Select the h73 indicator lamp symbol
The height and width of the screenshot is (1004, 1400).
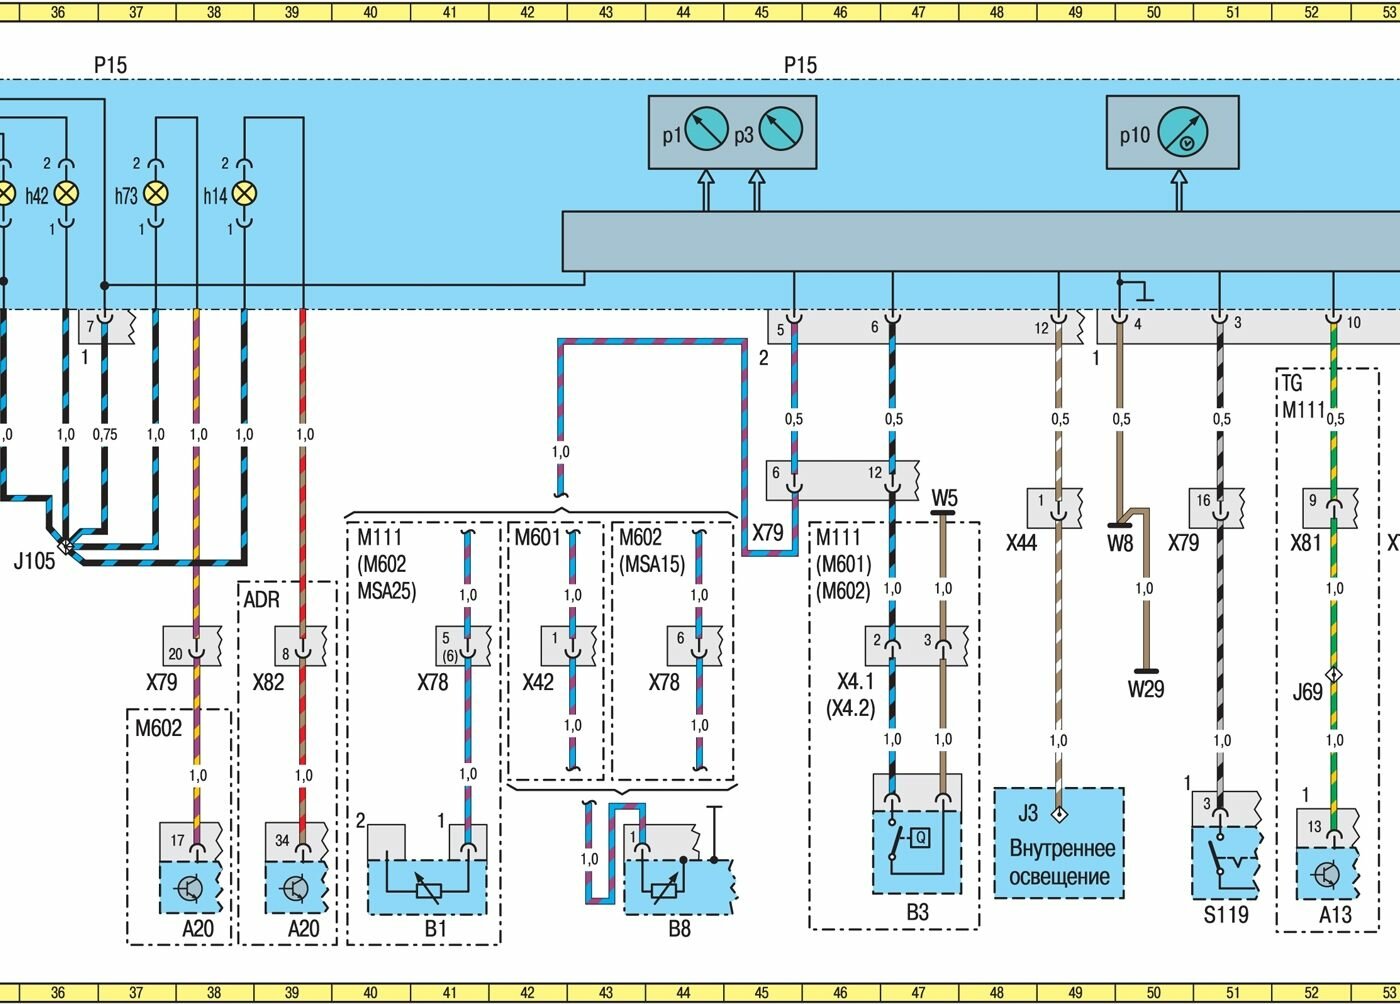[156, 194]
